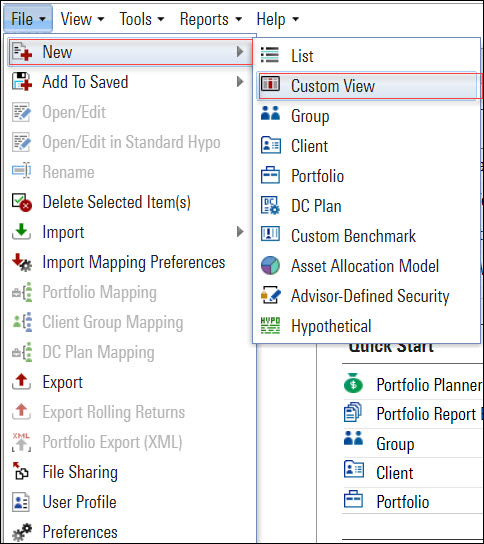Click Client label under Quick Start
The height and width of the screenshot is (544, 484).
[x=395, y=473]
